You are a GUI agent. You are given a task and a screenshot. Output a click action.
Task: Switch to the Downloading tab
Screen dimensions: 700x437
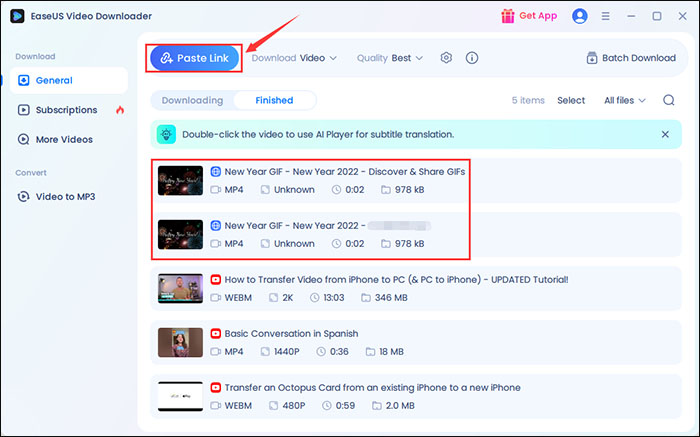pyautogui.click(x=192, y=100)
